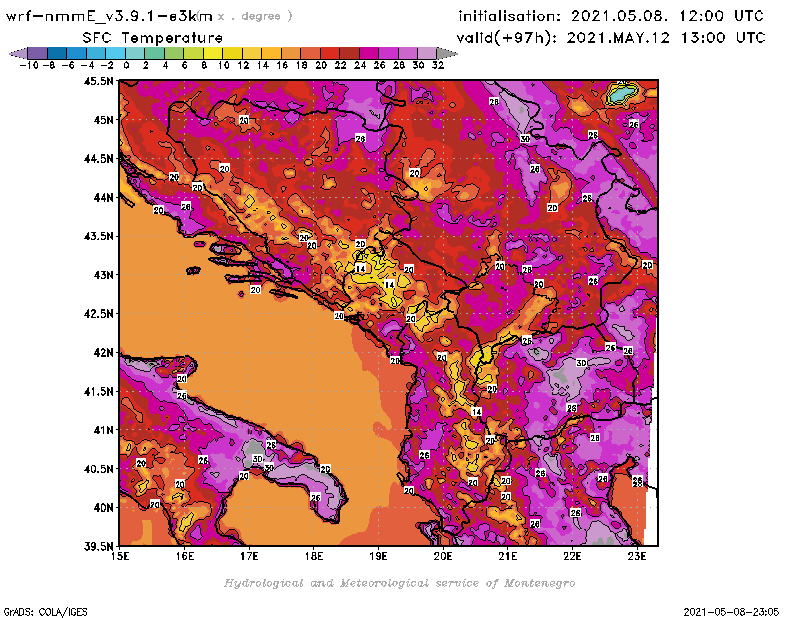Click the pale purple arrow swatch below legend -10
The height and width of the screenshot is (618, 800).
pos(18,53)
